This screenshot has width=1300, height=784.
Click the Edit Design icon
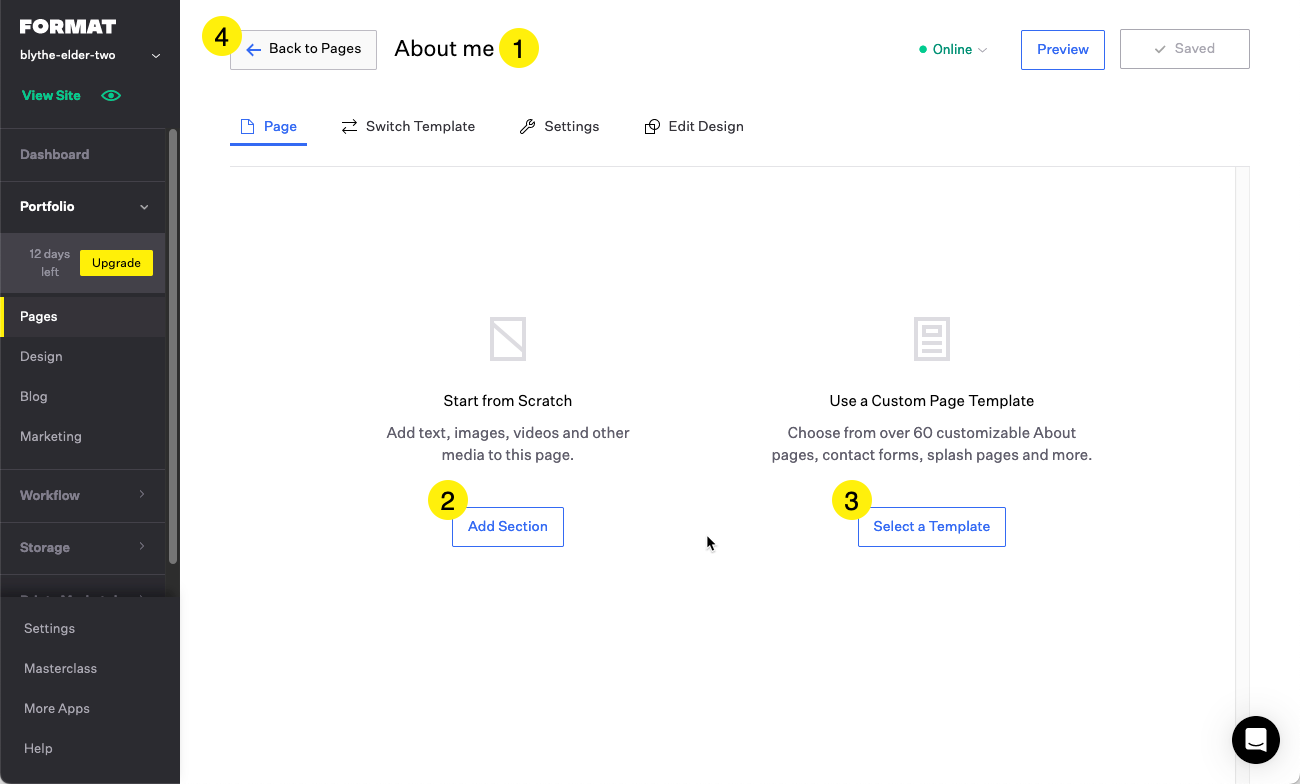[x=653, y=126]
